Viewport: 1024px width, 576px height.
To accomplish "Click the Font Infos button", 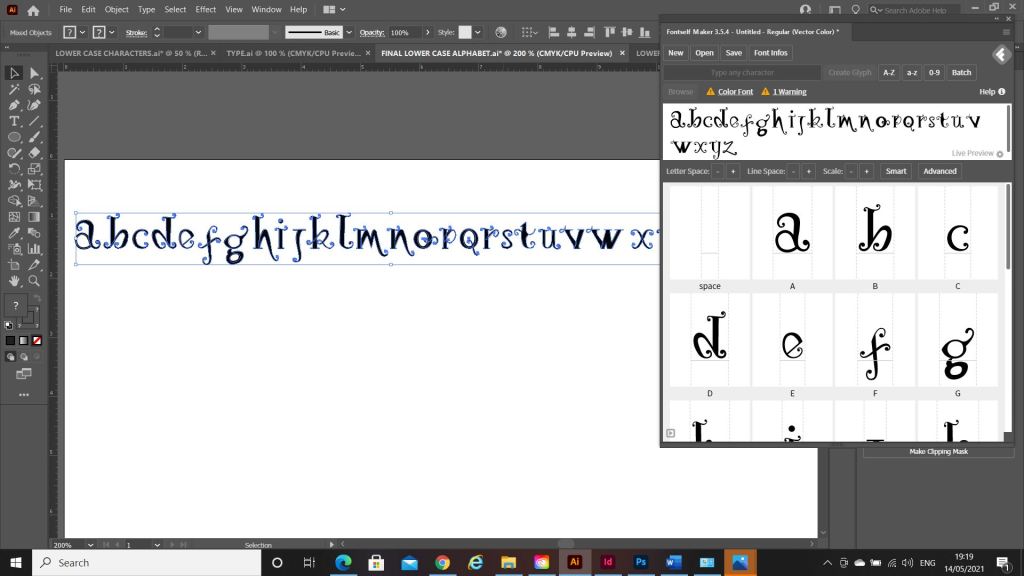I will pyautogui.click(x=770, y=53).
